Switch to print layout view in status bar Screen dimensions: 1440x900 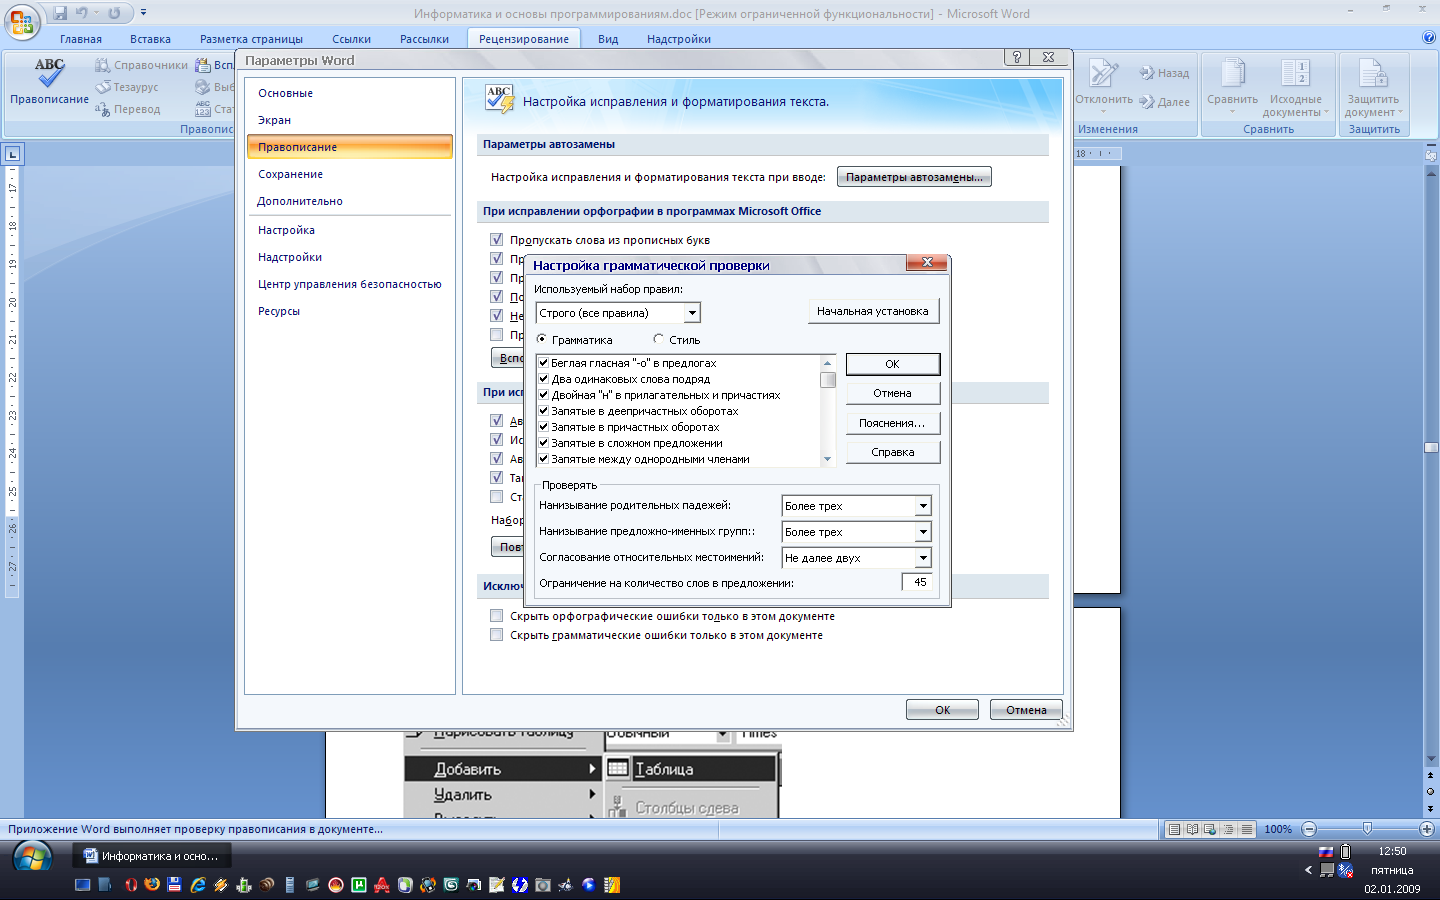pyautogui.click(x=1174, y=829)
